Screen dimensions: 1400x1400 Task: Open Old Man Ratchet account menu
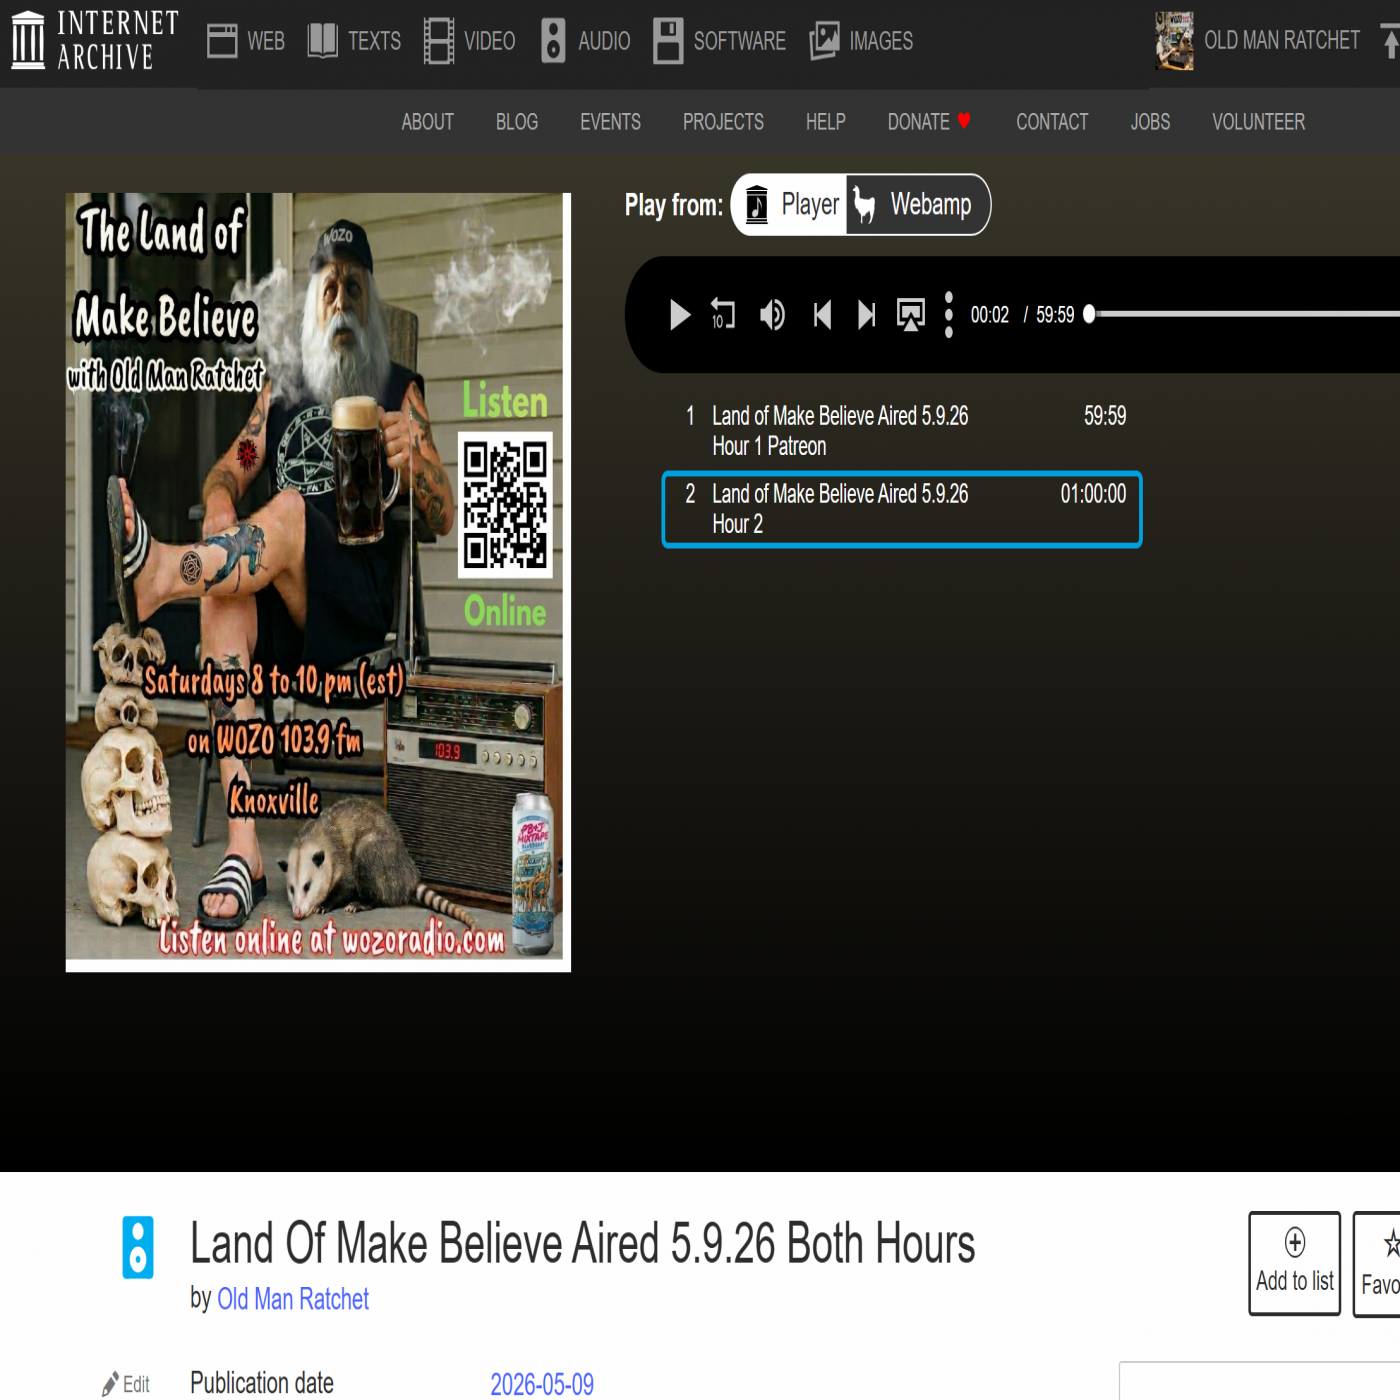tap(1282, 40)
